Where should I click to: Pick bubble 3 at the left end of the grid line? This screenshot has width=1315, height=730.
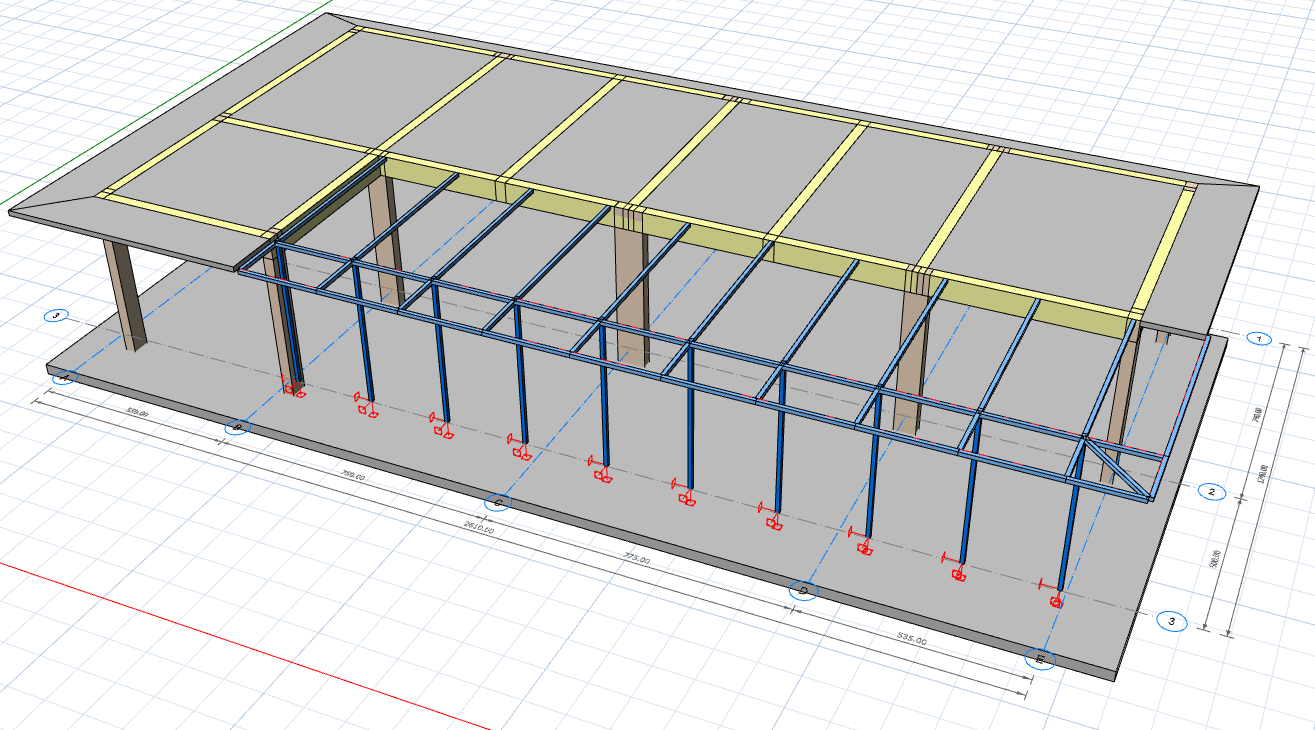[x=57, y=316]
